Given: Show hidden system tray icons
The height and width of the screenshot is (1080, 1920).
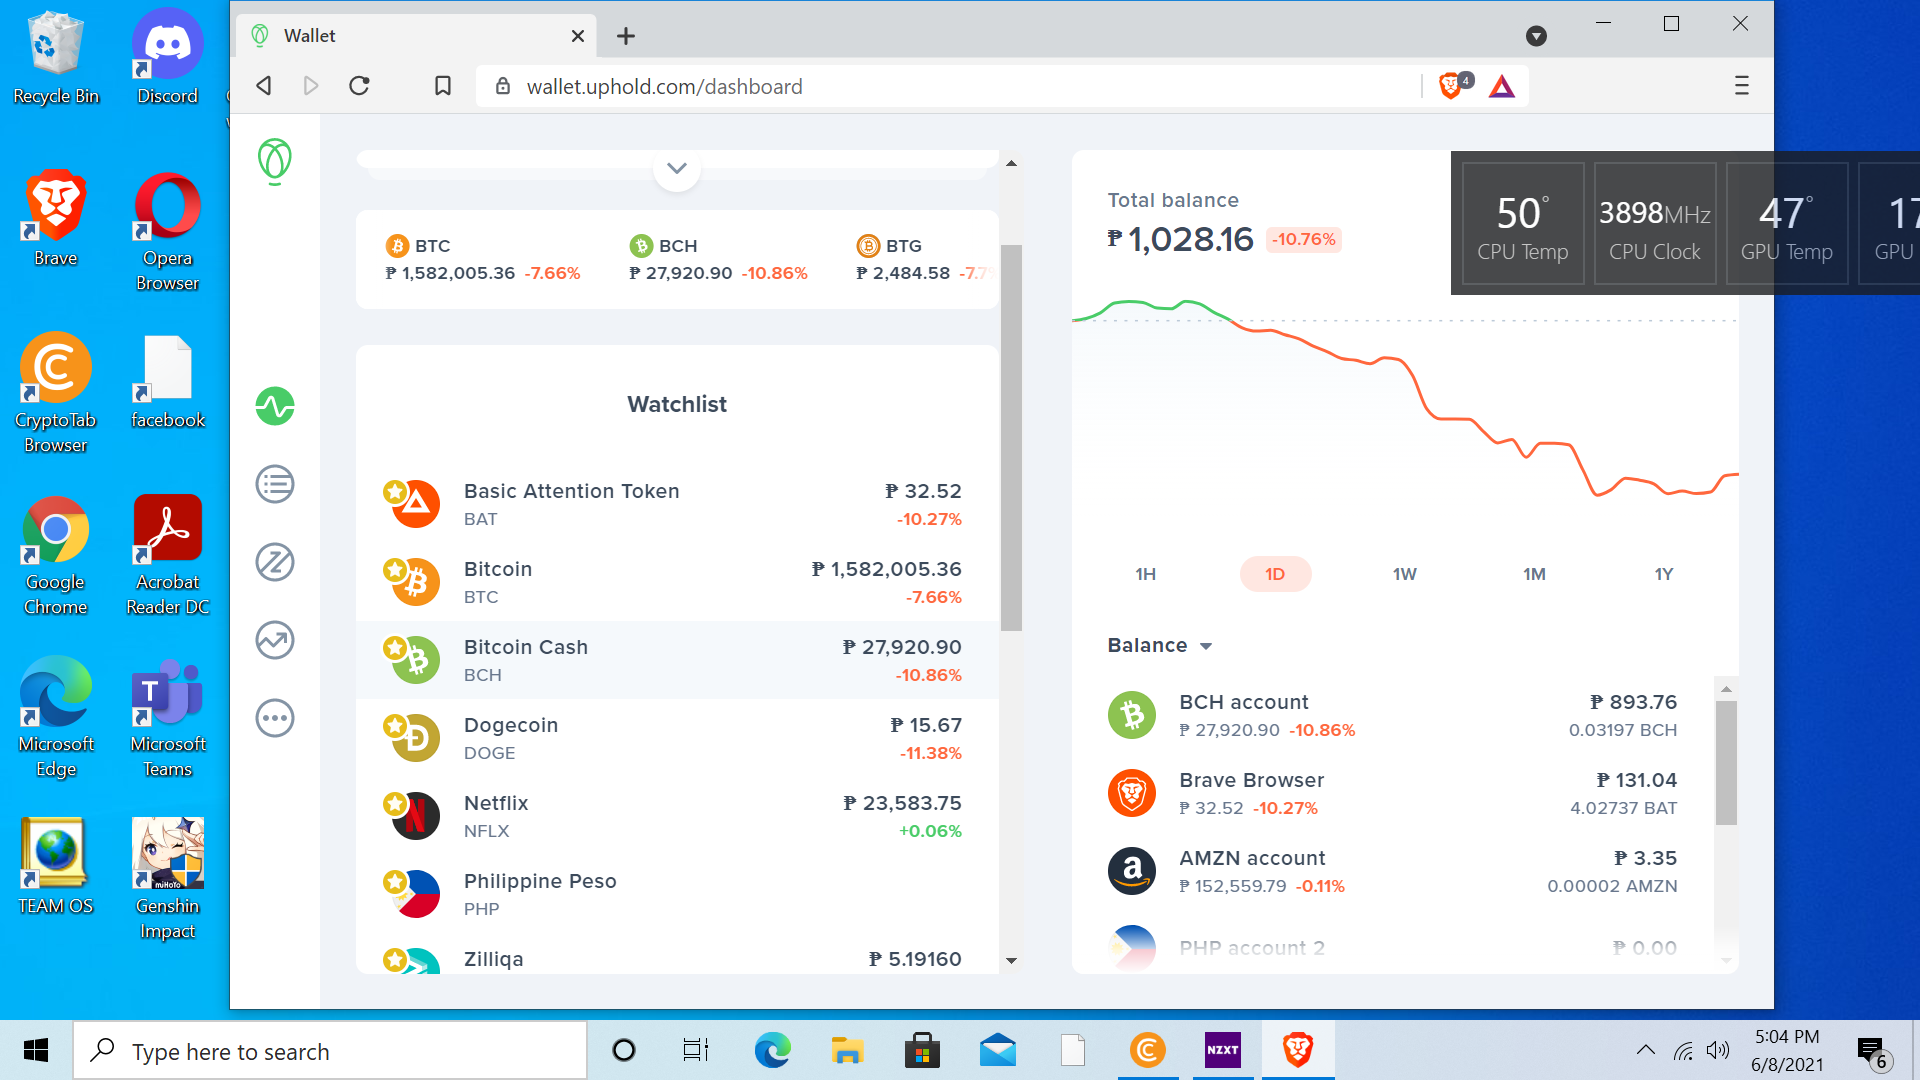Looking at the screenshot, I should click(1645, 1050).
